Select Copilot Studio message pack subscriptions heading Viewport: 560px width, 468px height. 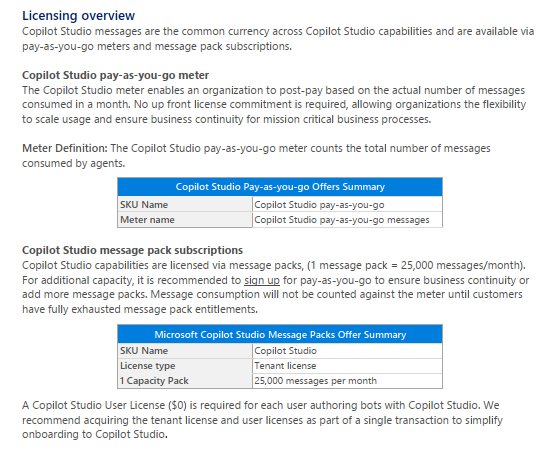[132, 250]
